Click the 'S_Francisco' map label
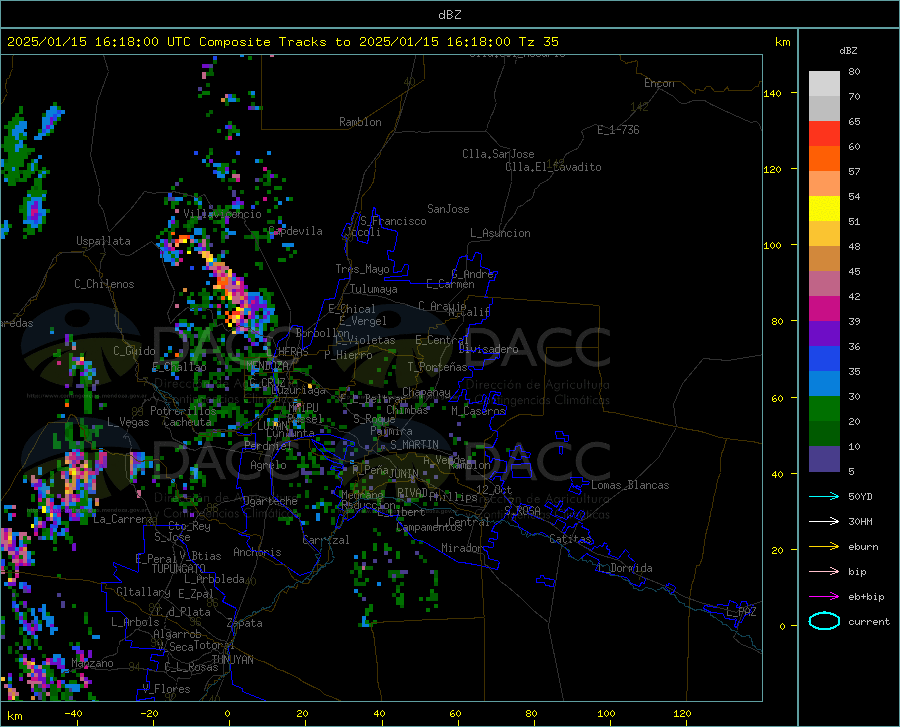 (393, 221)
